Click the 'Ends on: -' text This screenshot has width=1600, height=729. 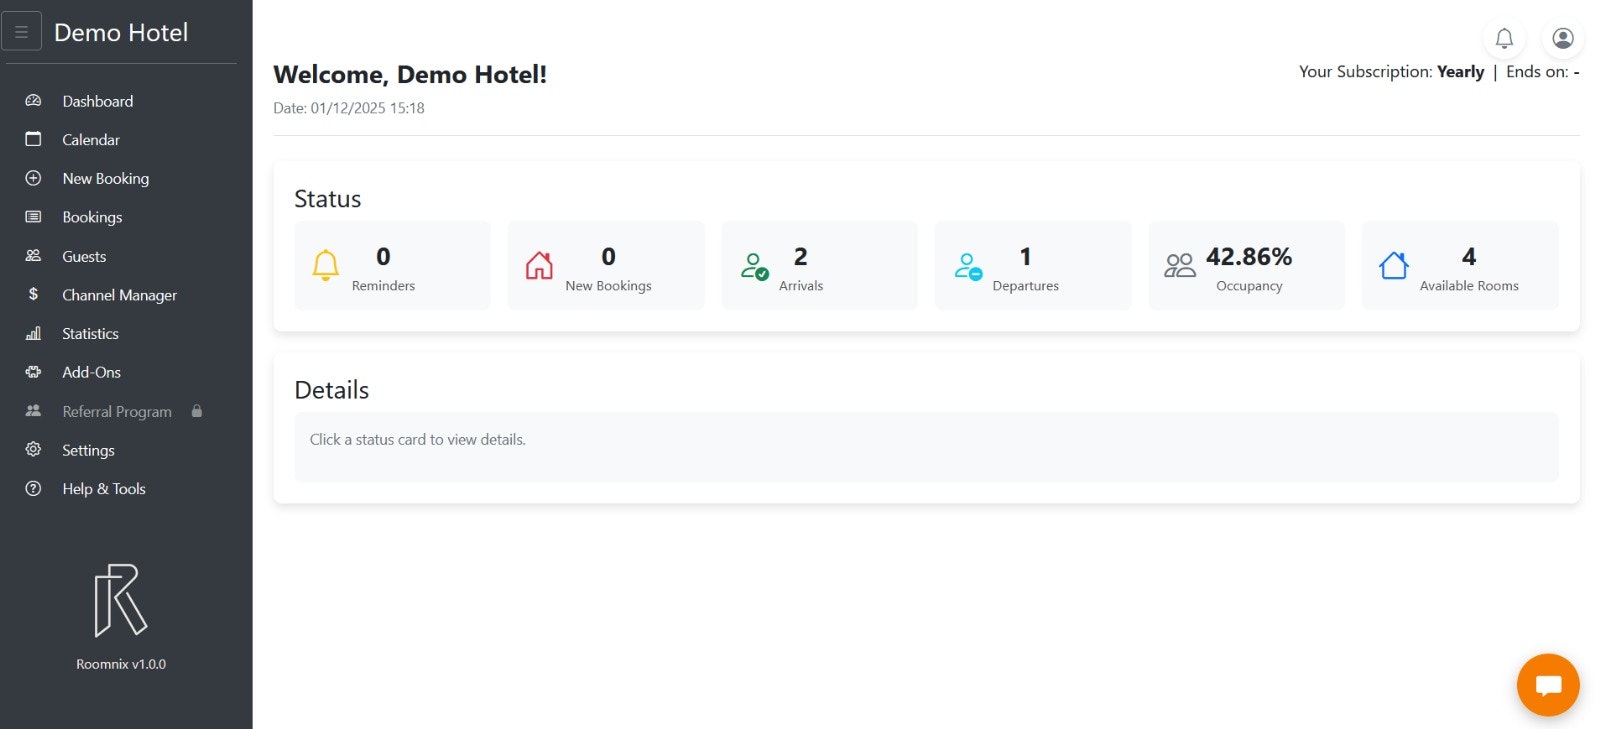pyautogui.click(x=1543, y=72)
